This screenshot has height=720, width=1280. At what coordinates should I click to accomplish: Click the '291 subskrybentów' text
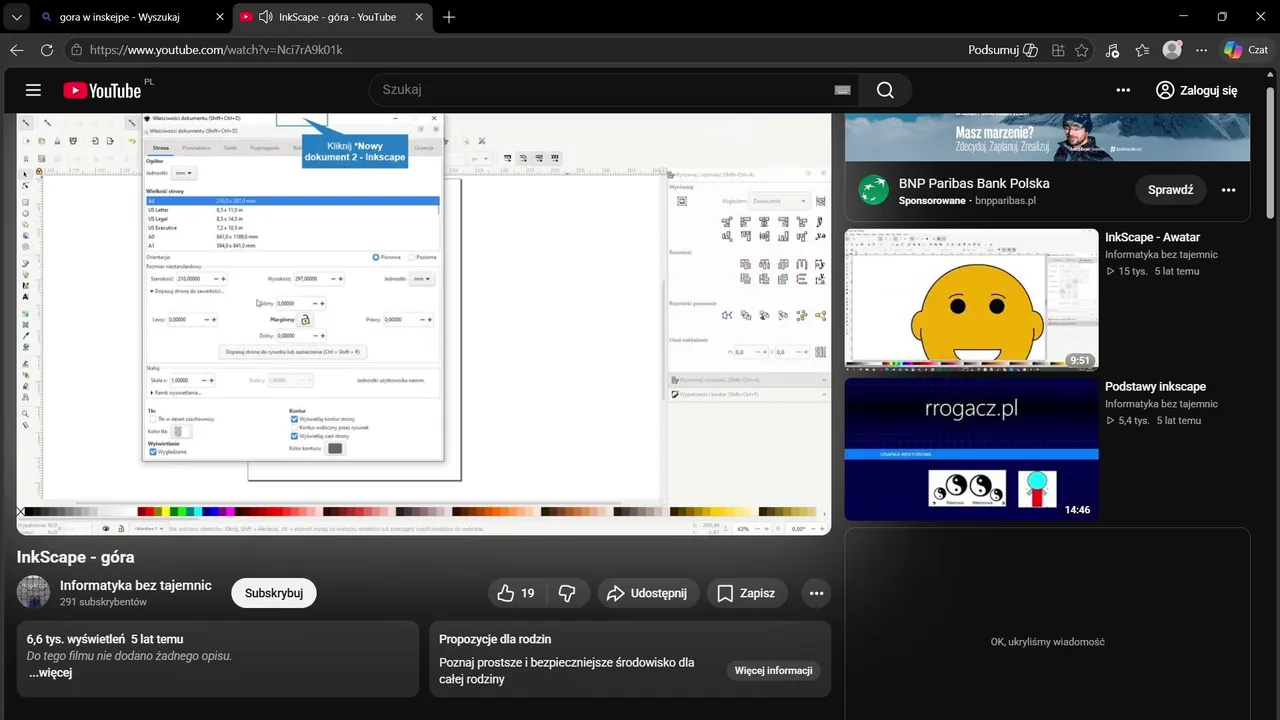coord(103,602)
